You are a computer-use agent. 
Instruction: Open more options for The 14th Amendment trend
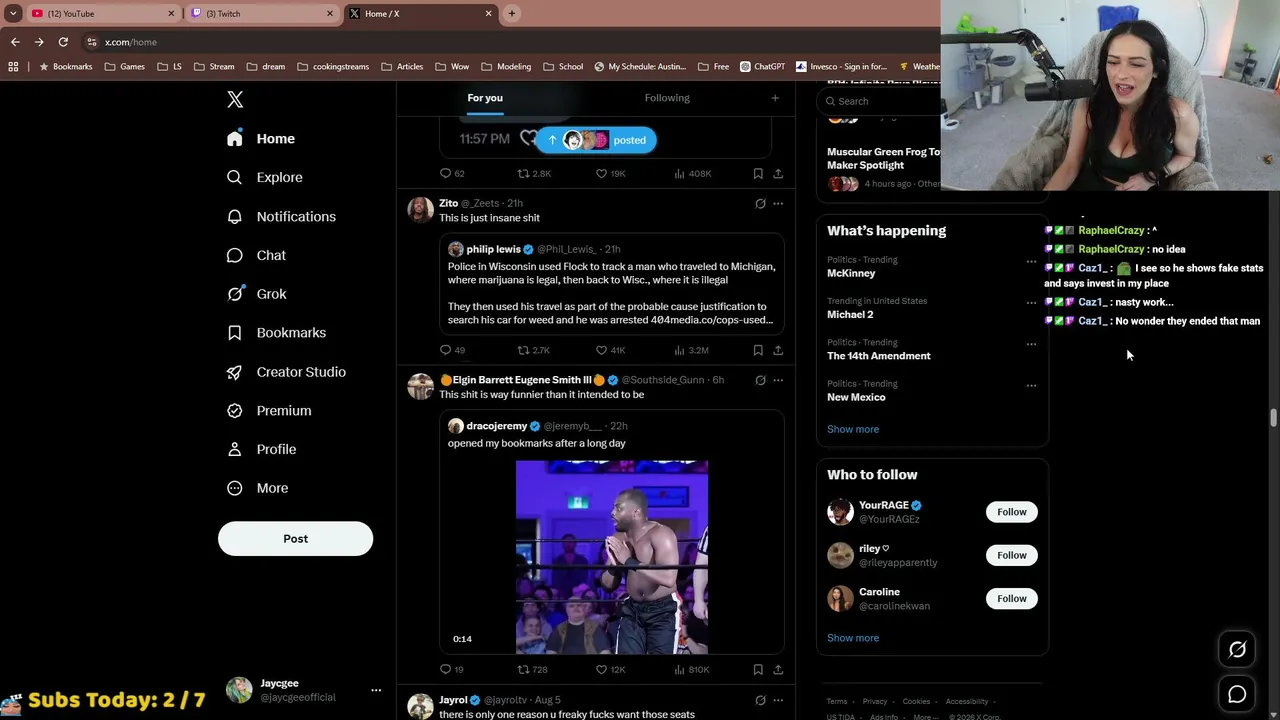click(1031, 344)
